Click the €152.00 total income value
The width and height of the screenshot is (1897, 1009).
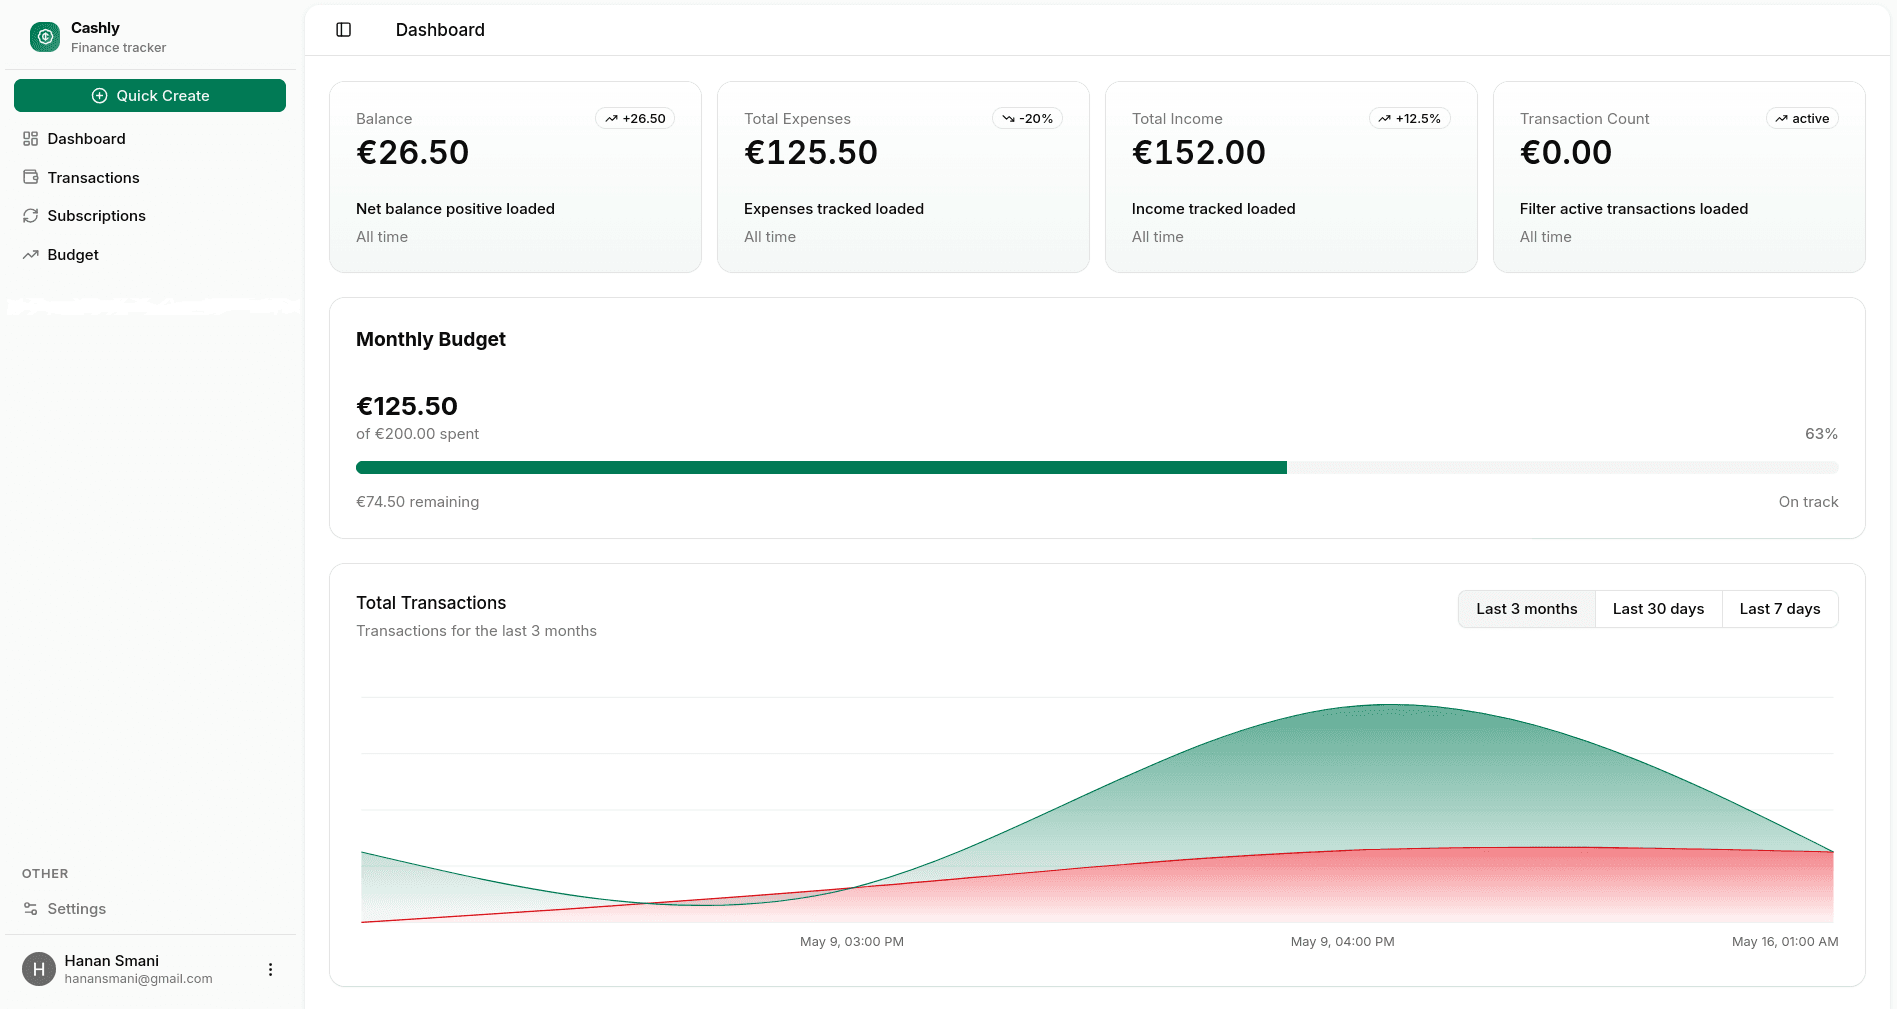click(x=1199, y=153)
